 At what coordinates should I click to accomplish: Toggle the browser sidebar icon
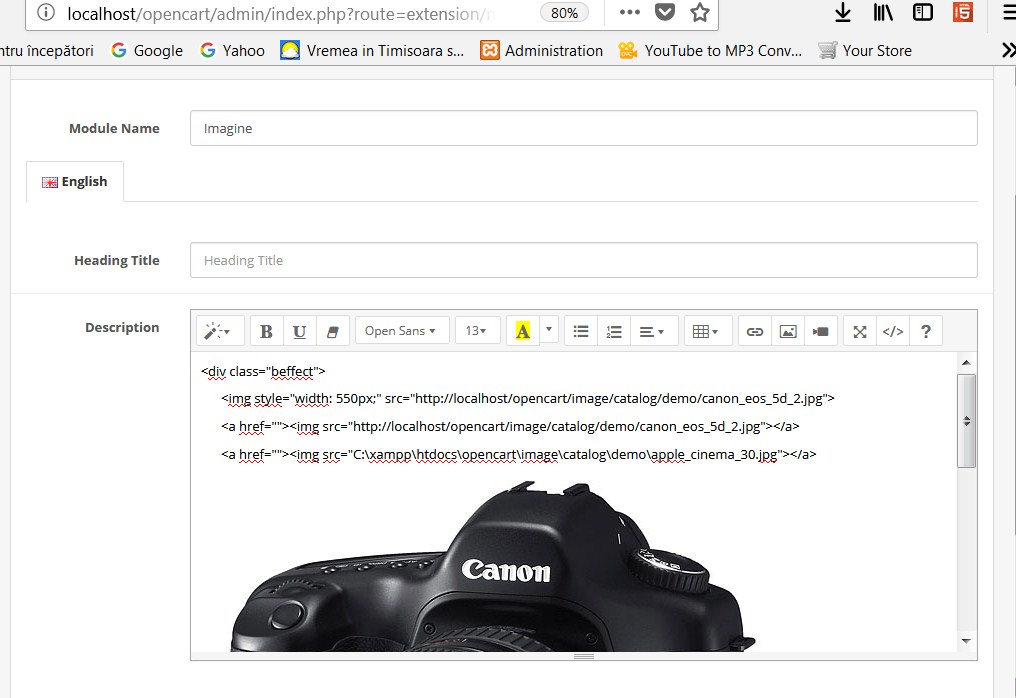coord(923,12)
